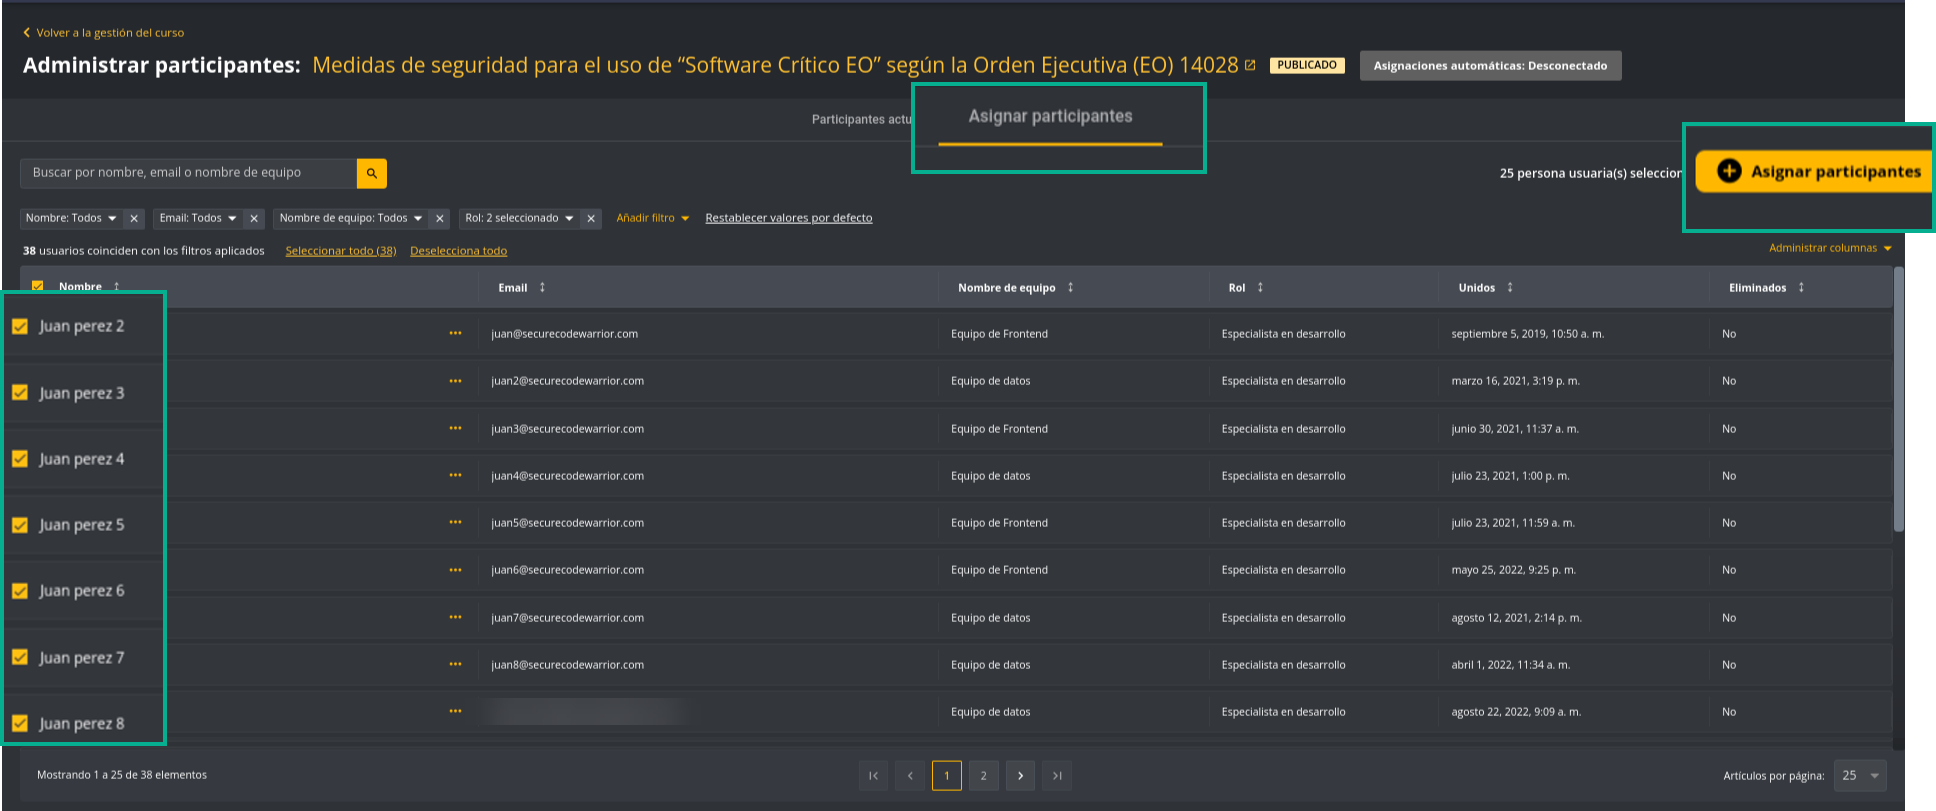Switch to the Asignar participantes tab
1936x811 pixels.
click(1050, 117)
